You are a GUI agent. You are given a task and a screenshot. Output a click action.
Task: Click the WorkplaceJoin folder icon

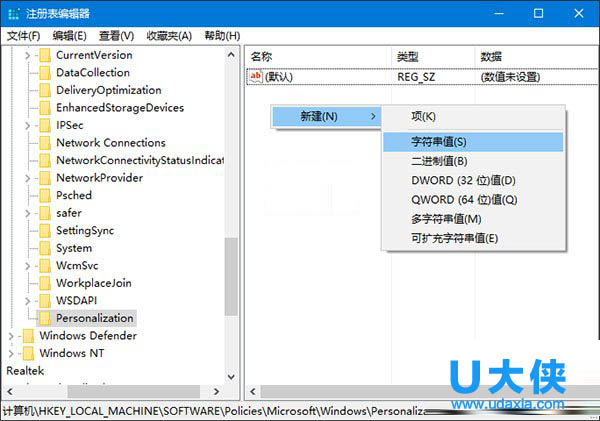45,283
